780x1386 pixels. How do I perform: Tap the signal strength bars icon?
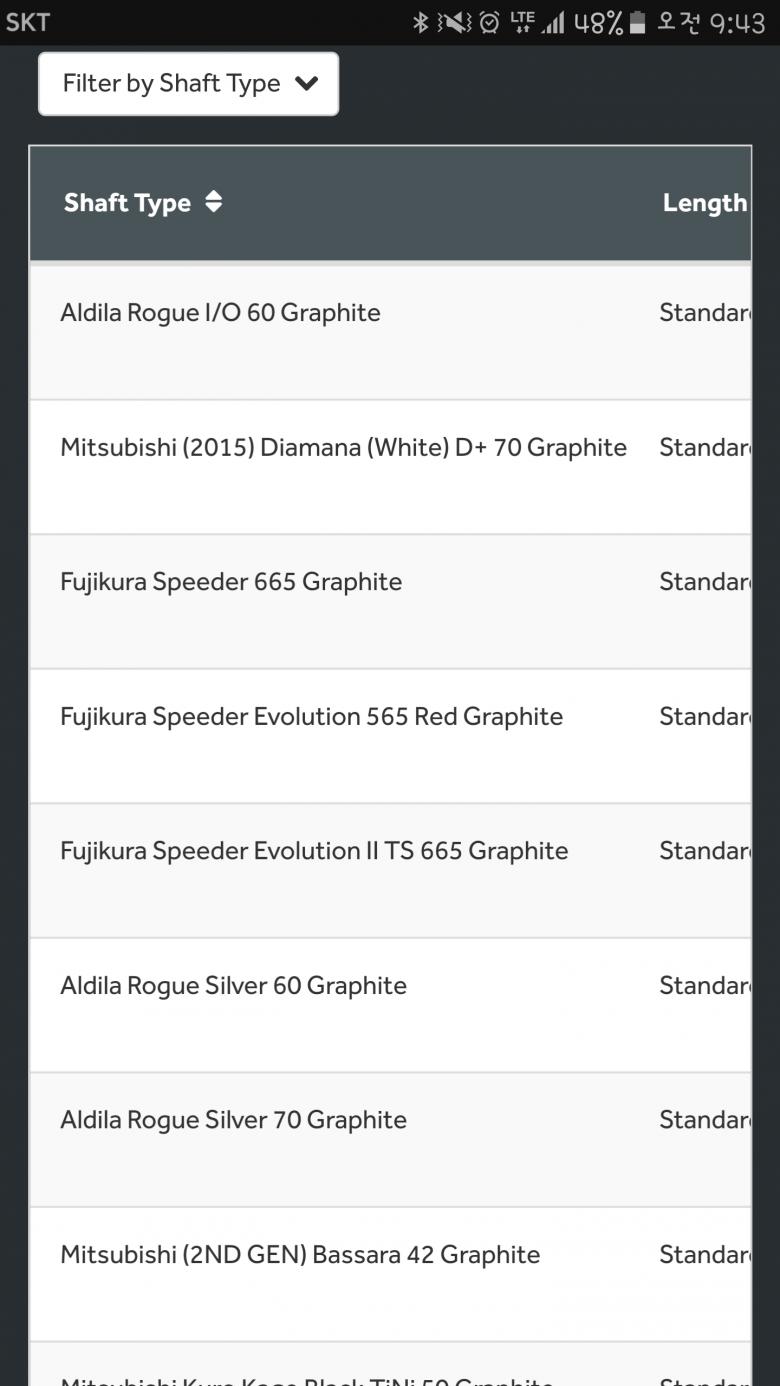pos(552,22)
